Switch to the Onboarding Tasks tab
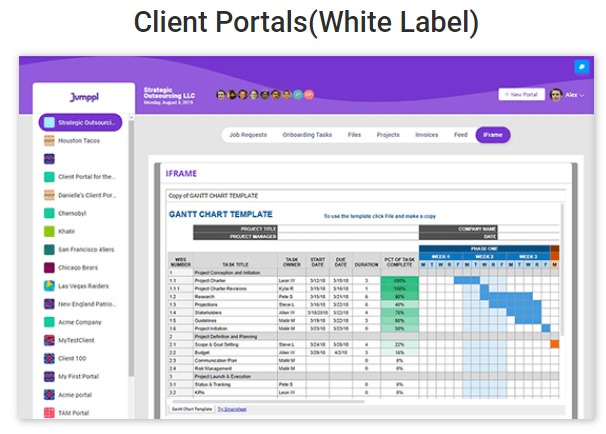Screen dimensions: 606x434 click(x=307, y=135)
